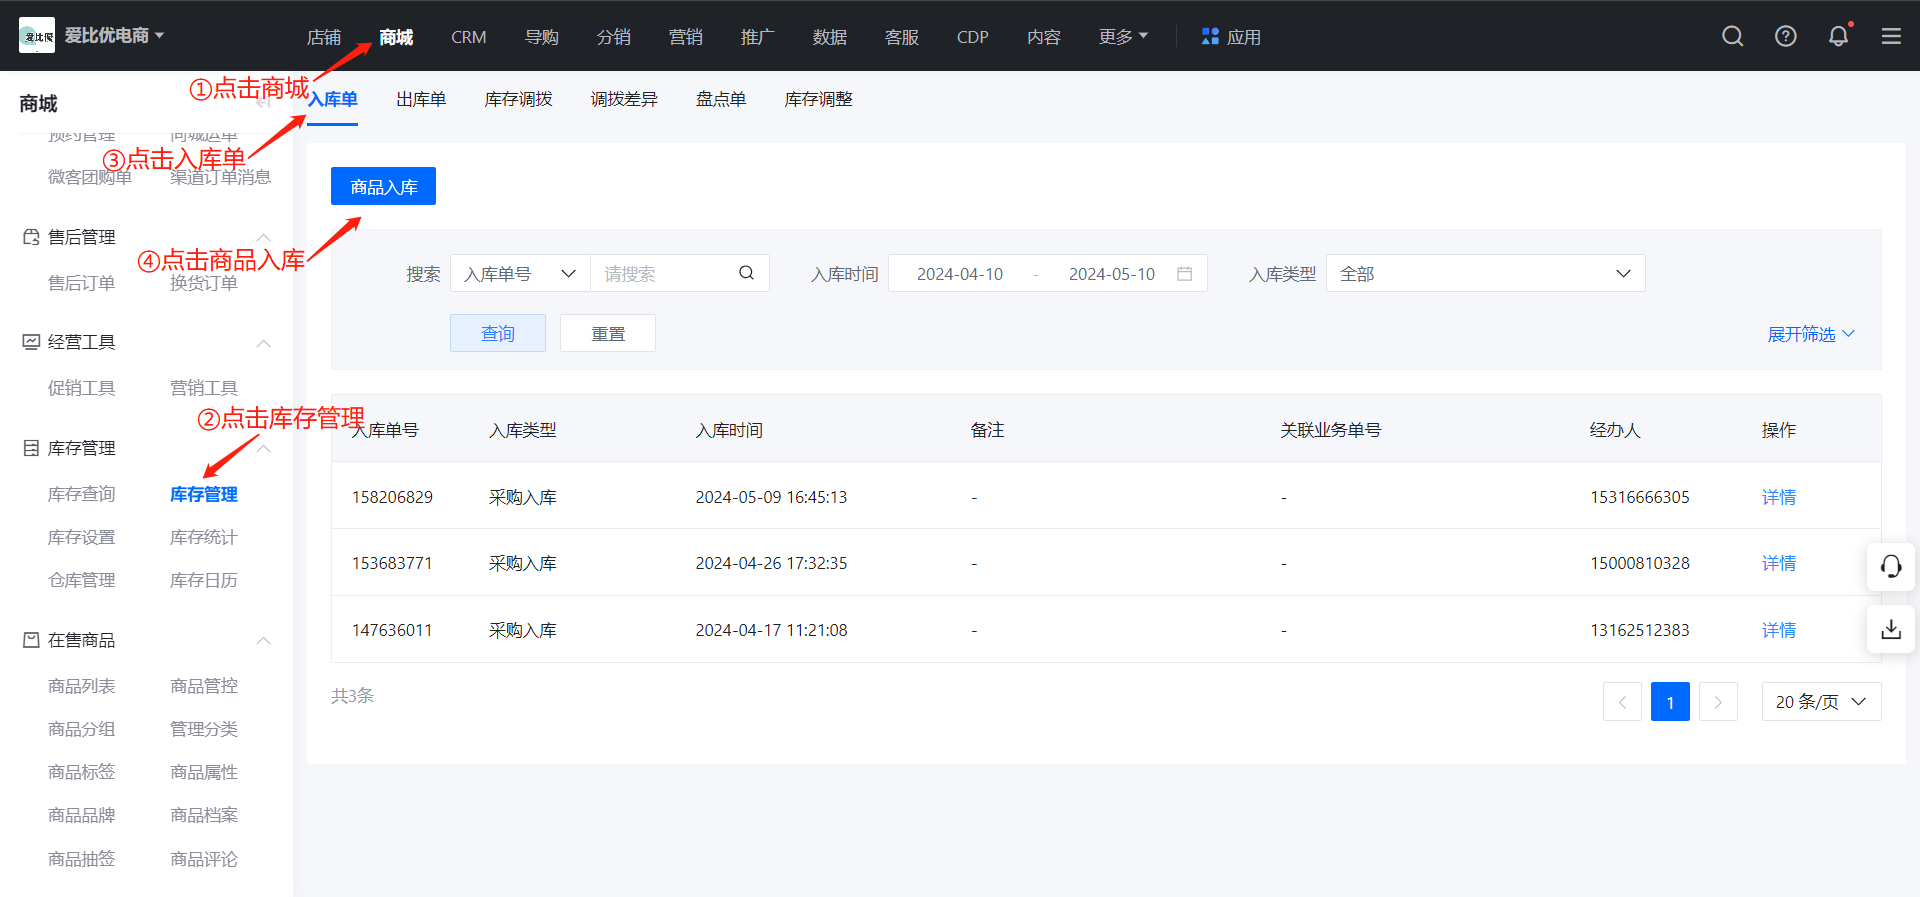
Task: Open the CRM top menu
Action: coord(469,37)
